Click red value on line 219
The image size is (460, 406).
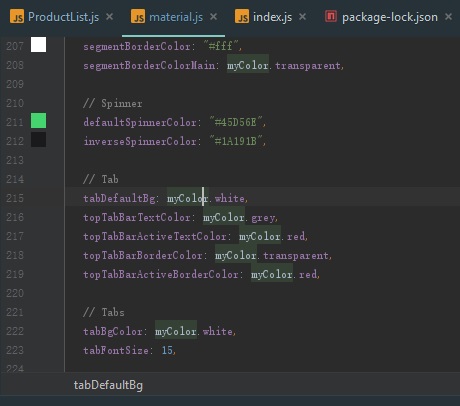308,274
